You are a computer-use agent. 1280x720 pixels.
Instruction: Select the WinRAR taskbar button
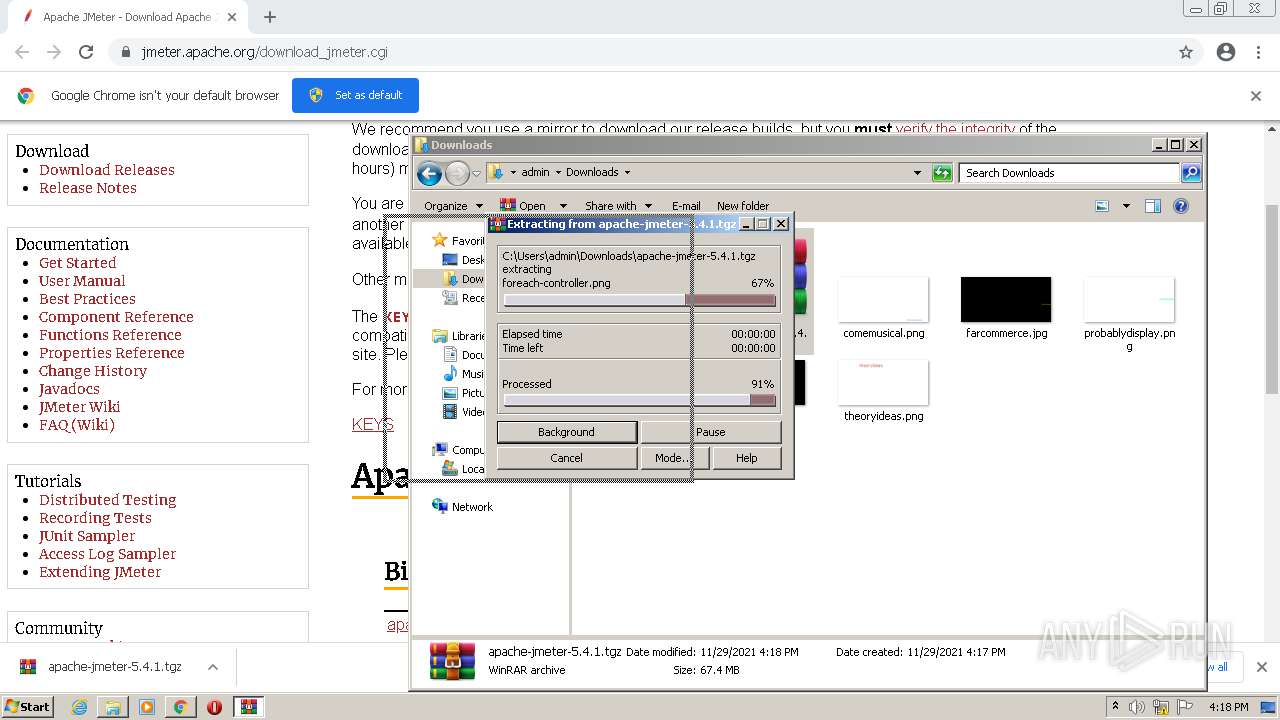coord(248,707)
